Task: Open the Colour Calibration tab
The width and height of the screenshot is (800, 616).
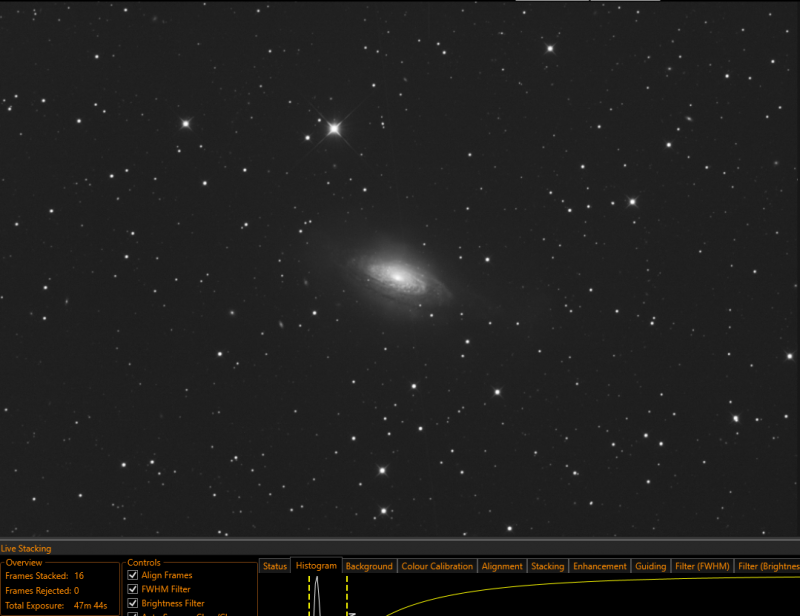Action: (437, 566)
